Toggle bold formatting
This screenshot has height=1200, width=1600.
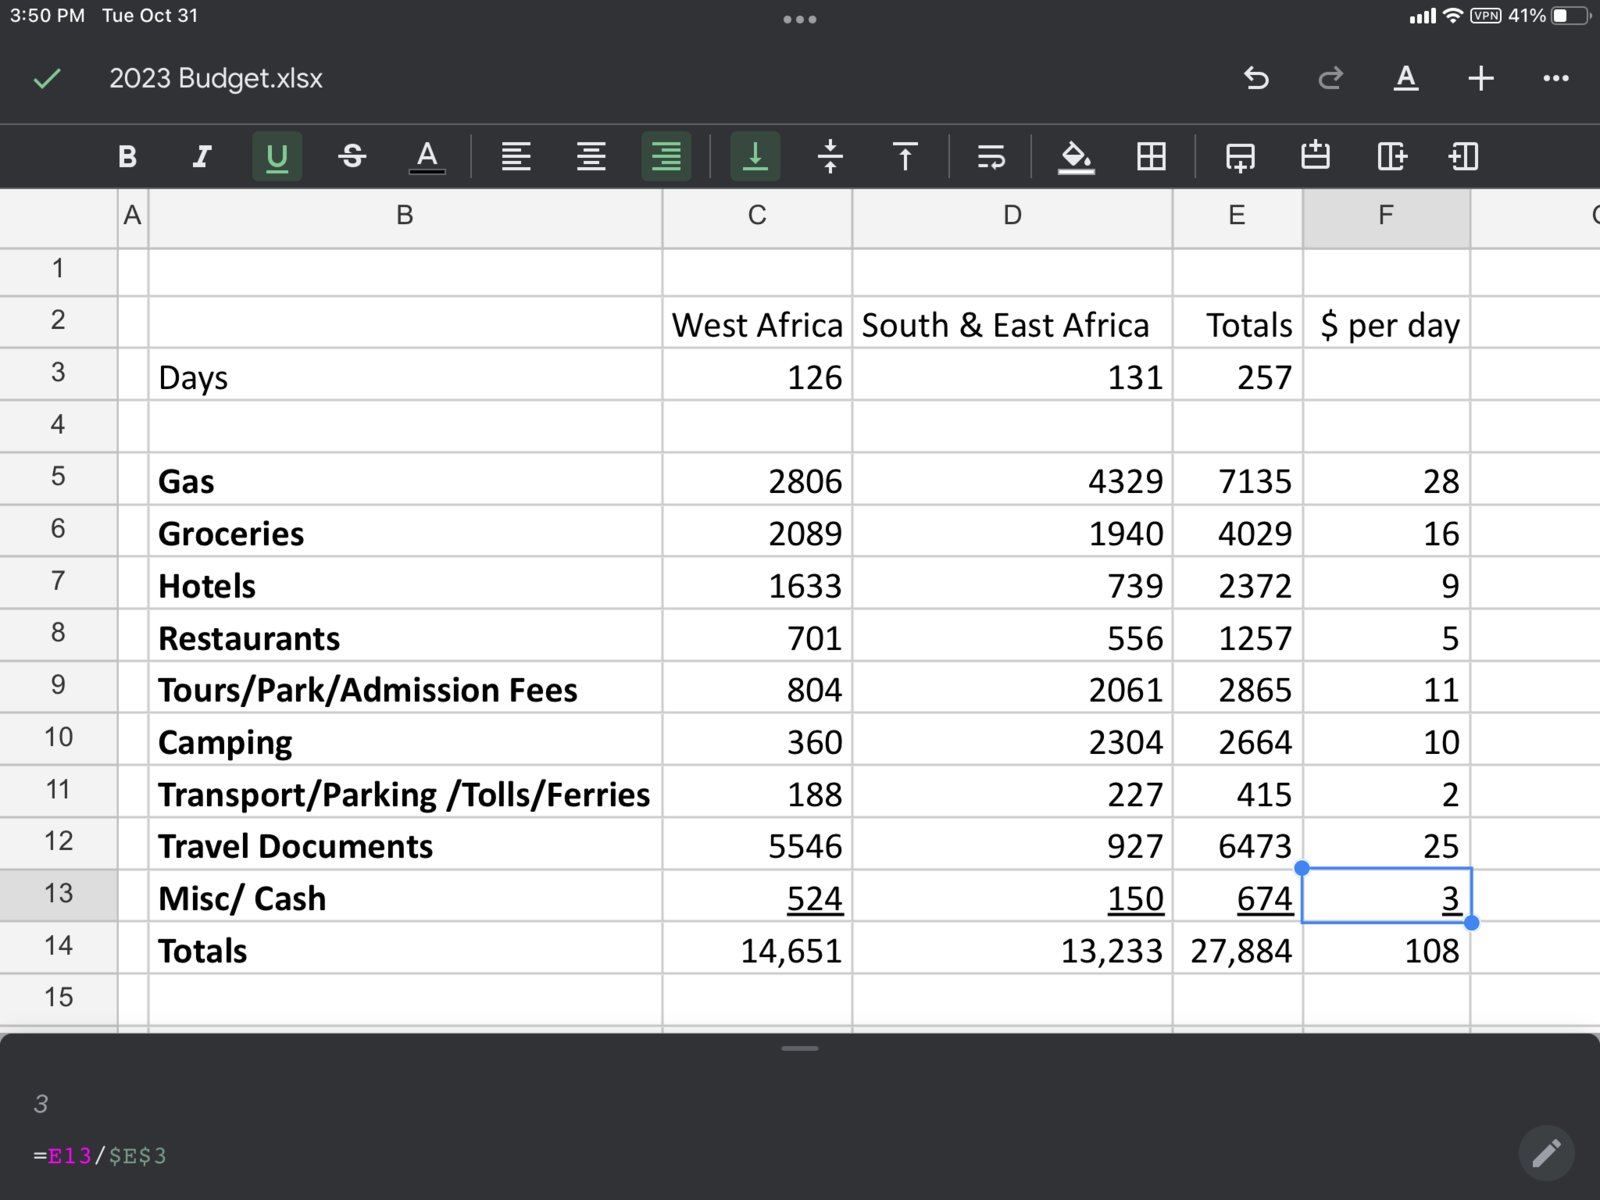(x=127, y=156)
